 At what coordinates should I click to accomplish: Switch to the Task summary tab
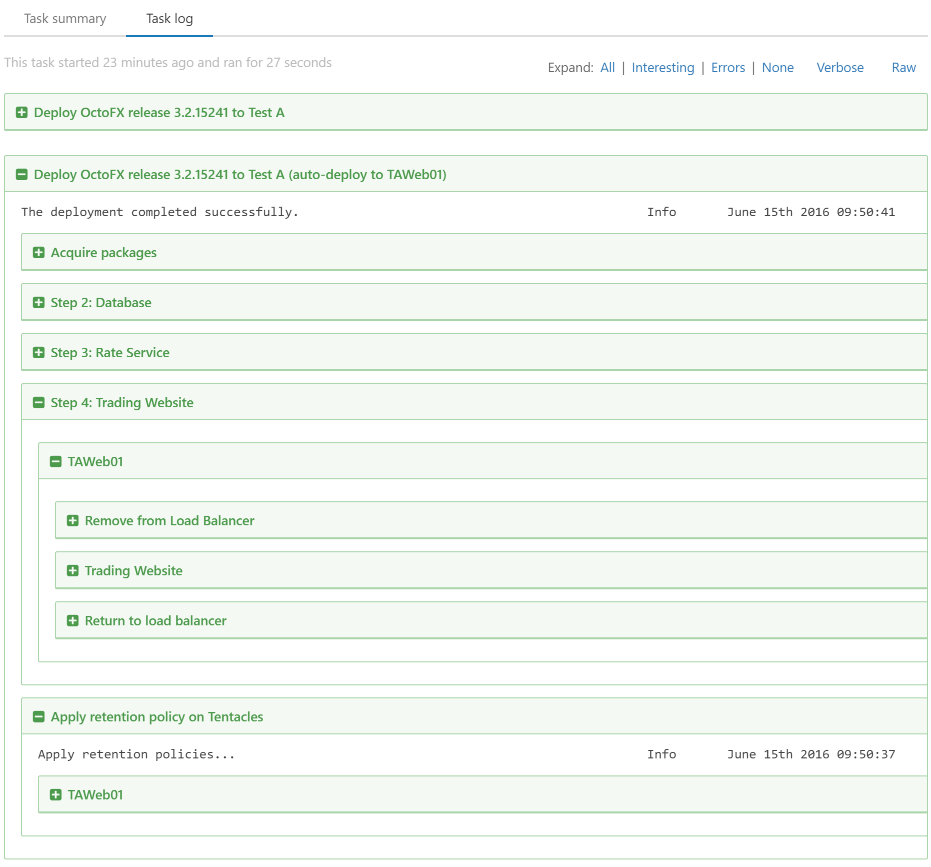pyautogui.click(x=65, y=19)
